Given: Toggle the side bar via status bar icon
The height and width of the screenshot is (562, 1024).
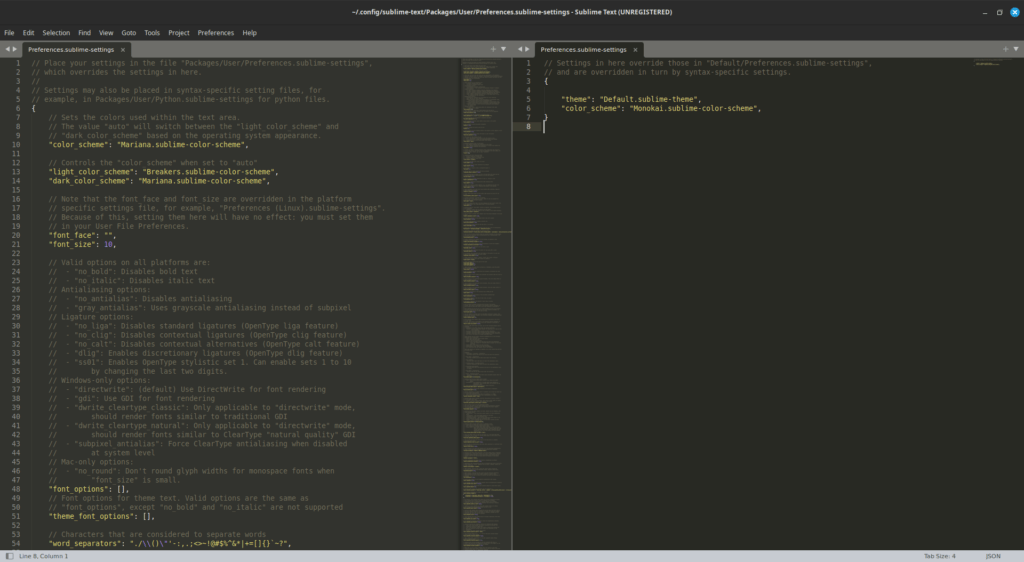Looking at the screenshot, I should 9,556.
